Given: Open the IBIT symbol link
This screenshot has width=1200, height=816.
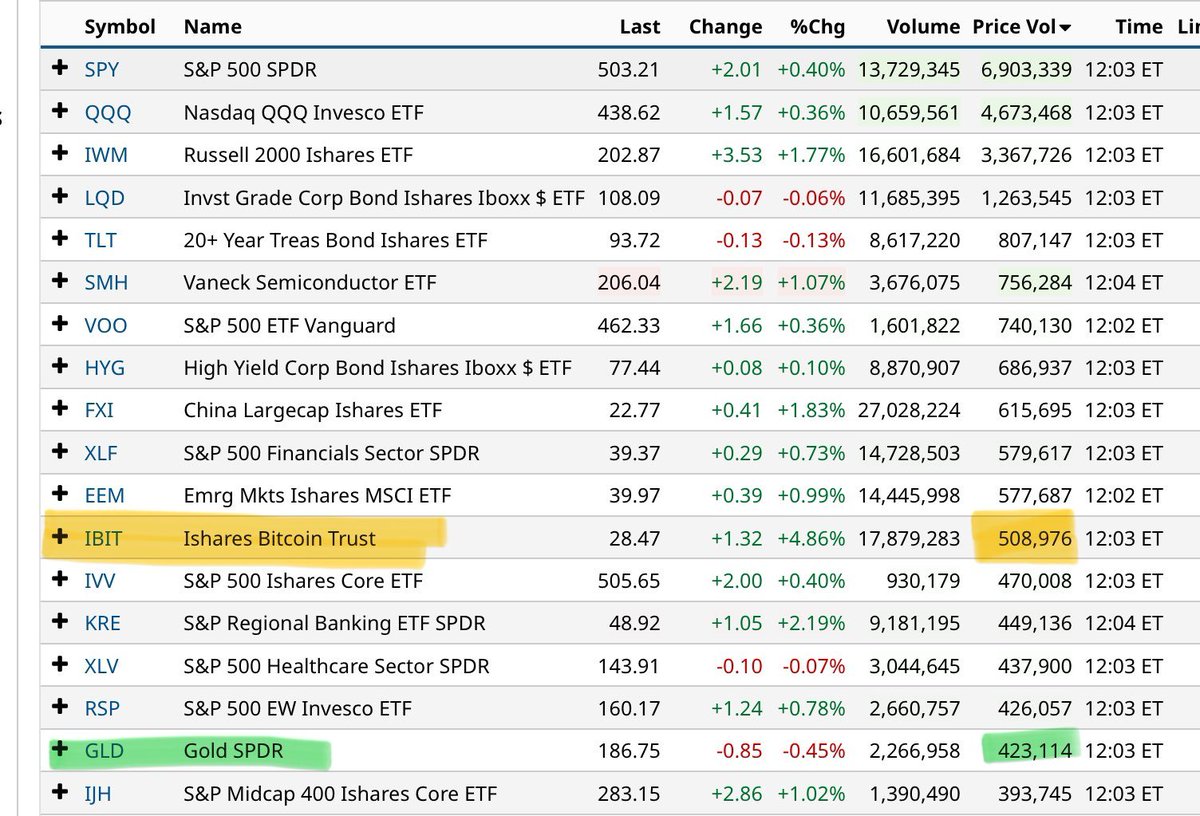Looking at the screenshot, I should (x=103, y=539).
